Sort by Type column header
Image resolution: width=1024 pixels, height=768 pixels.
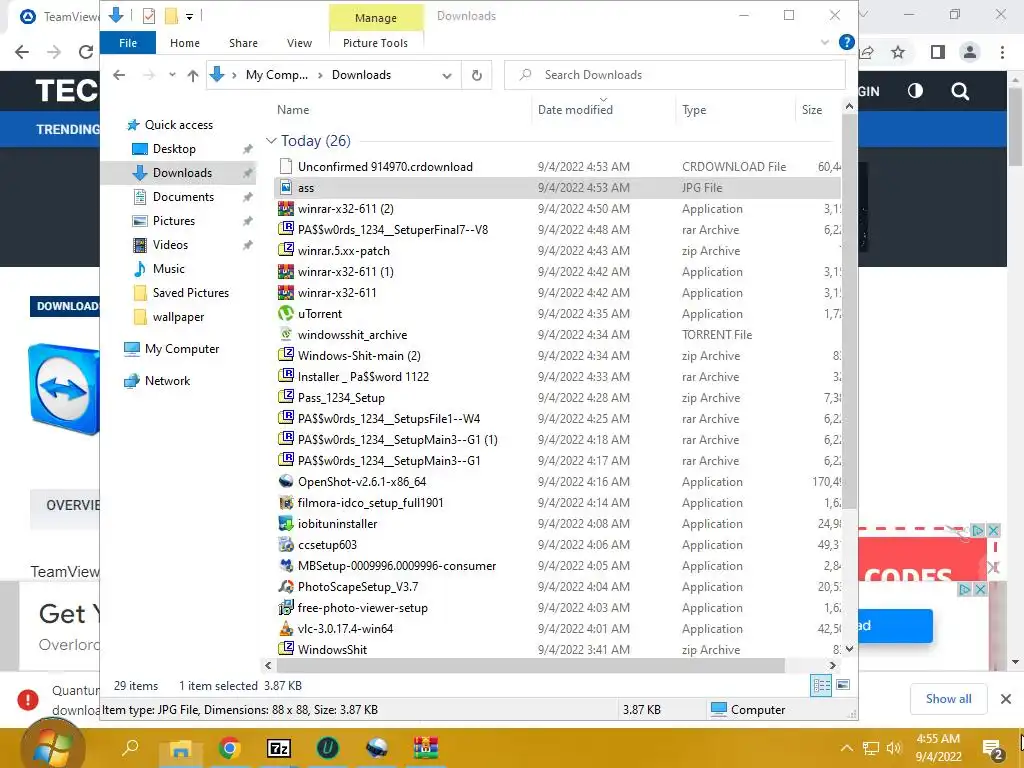(x=694, y=110)
